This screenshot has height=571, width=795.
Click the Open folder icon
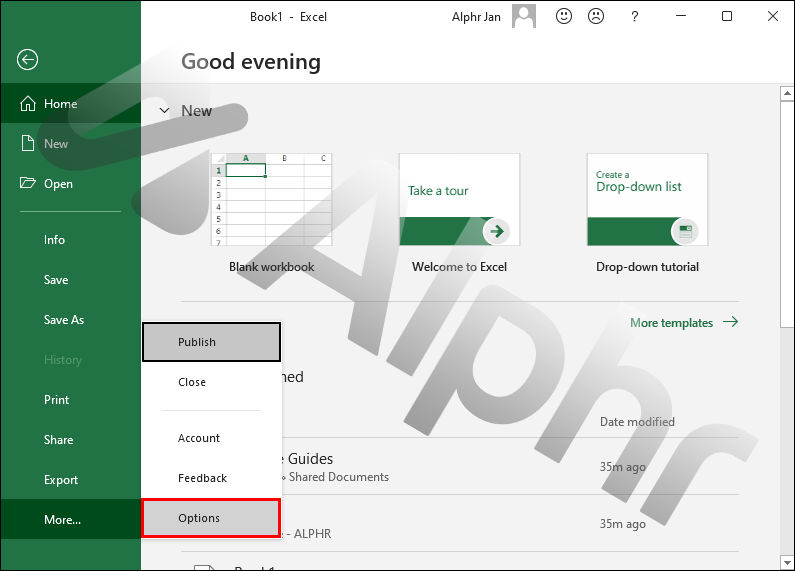(27, 184)
